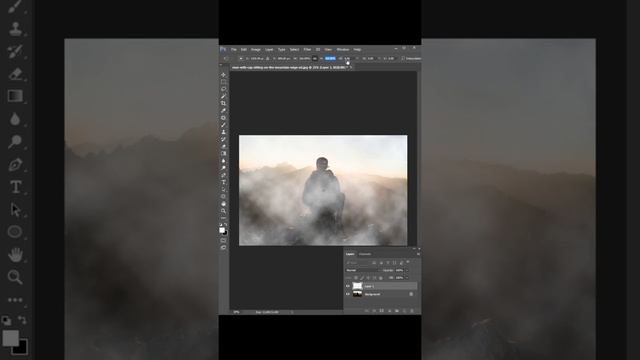Select the Move tool in the Photoshop toolbar
This screenshot has height=360, width=640.
tap(223, 75)
